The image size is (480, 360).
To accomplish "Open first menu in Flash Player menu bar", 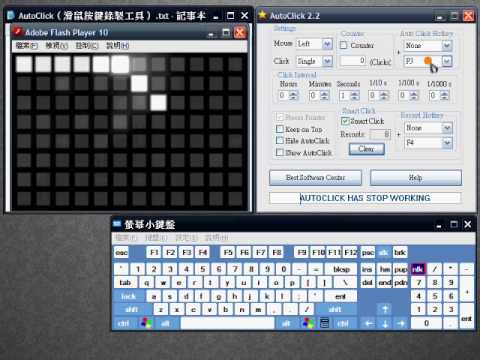I will click(26, 46).
